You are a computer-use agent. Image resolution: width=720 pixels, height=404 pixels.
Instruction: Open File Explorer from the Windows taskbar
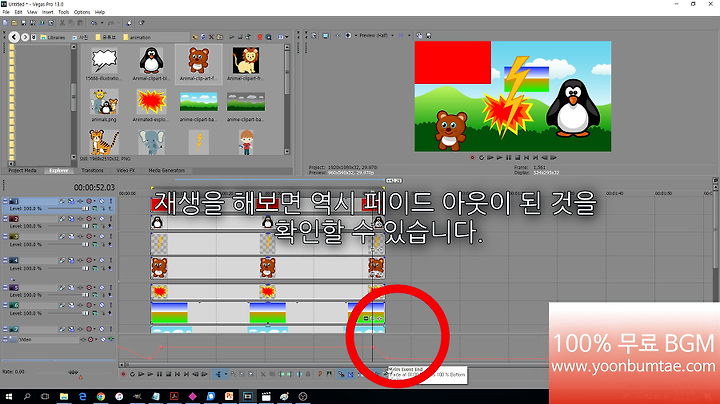(x=64, y=396)
